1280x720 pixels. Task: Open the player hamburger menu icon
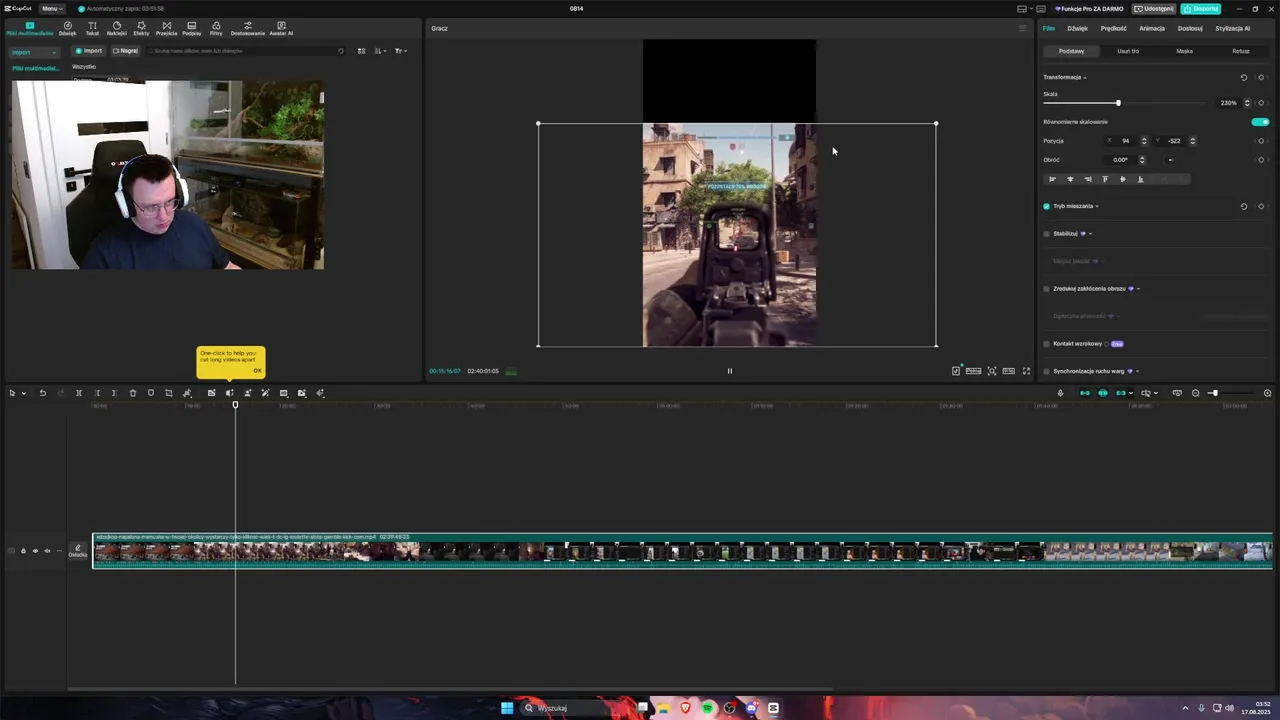(1022, 28)
